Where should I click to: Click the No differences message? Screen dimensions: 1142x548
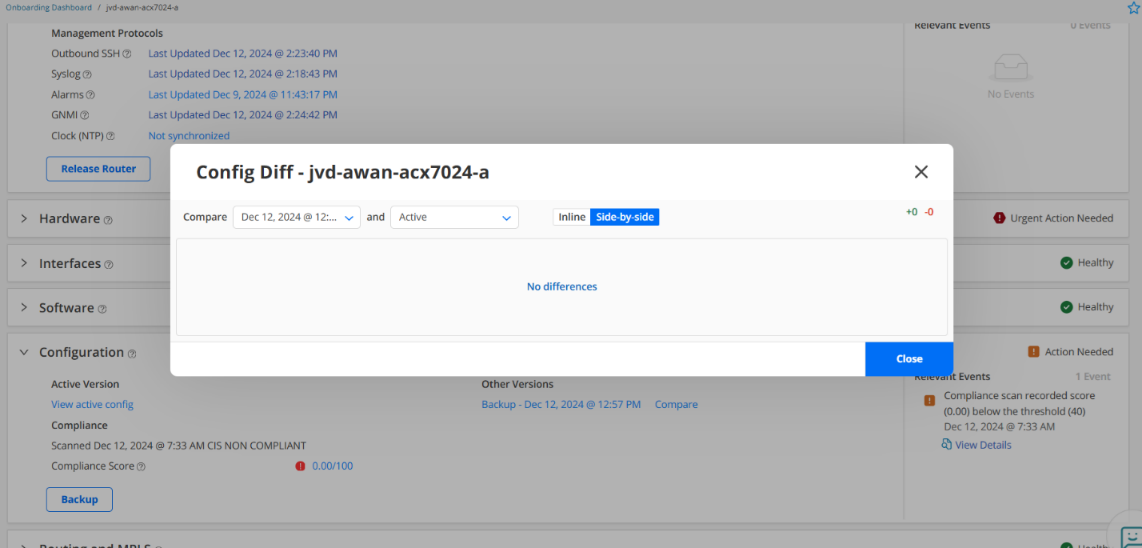click(562, 286)
